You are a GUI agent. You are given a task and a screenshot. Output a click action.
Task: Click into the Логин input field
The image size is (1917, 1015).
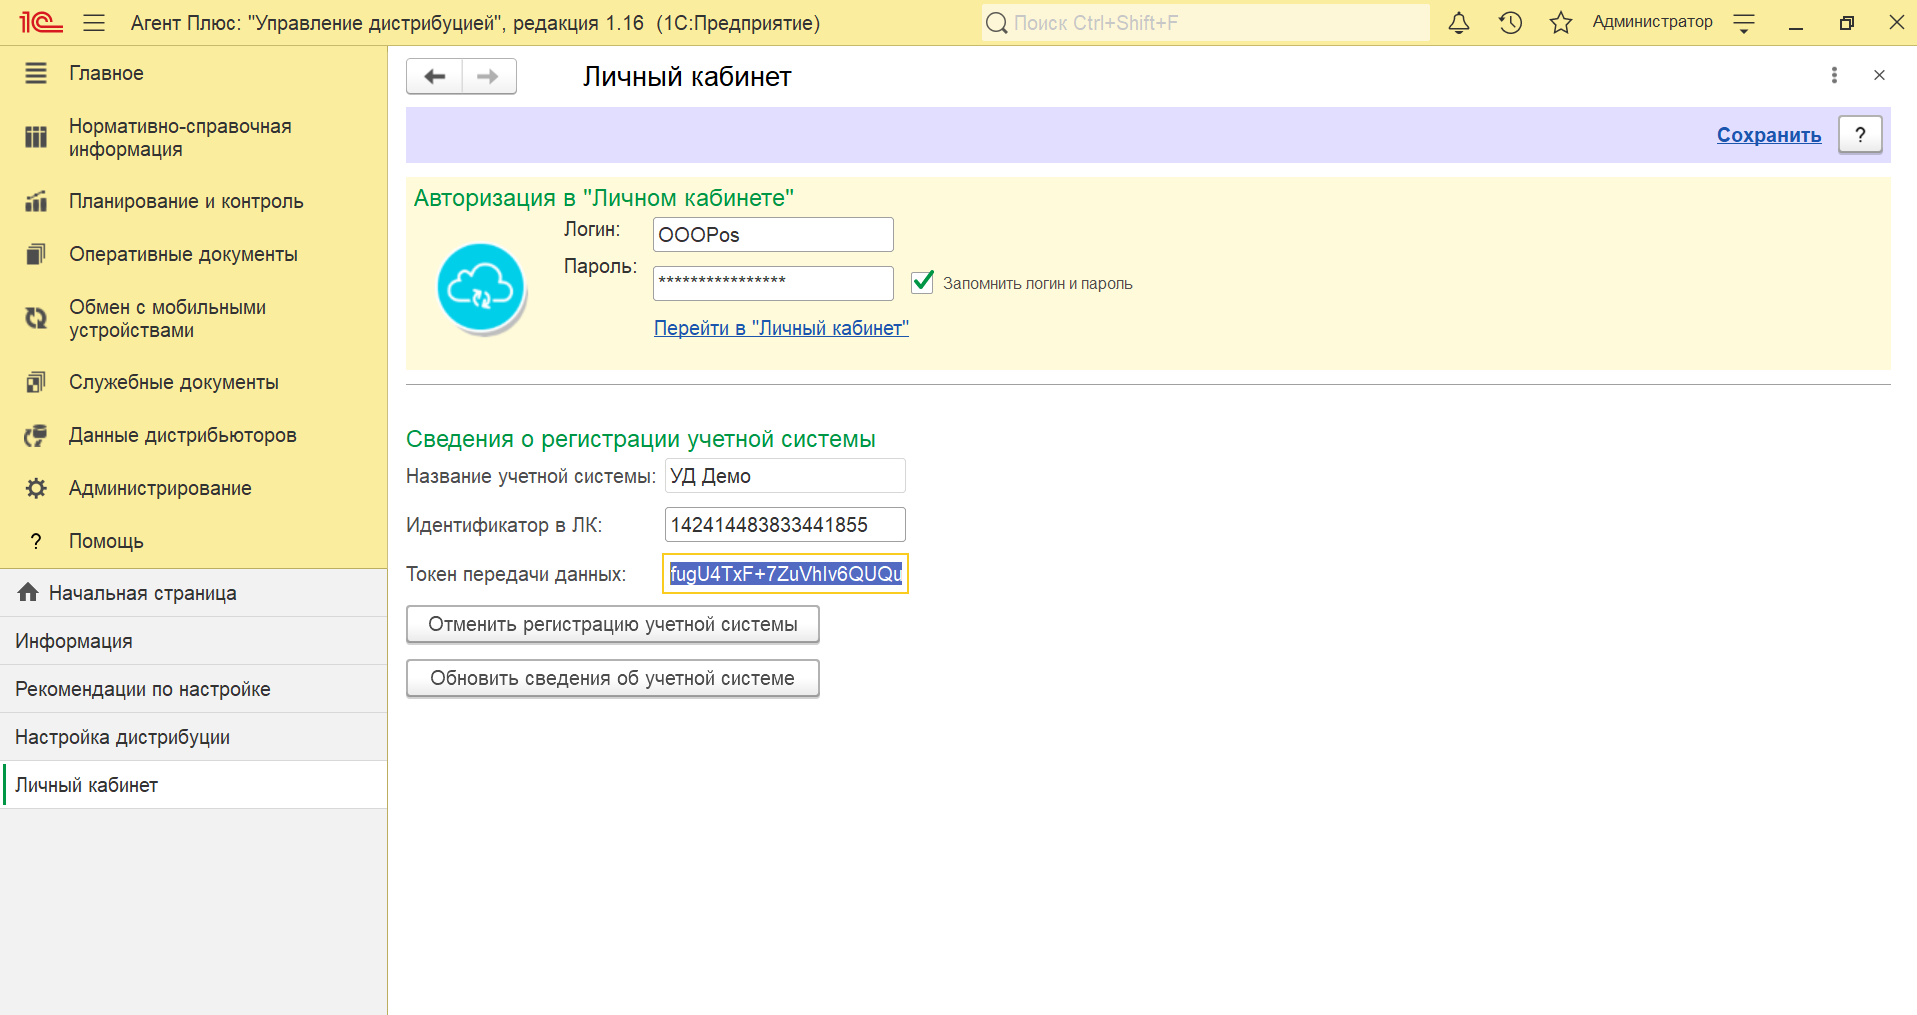pos(772,235)
